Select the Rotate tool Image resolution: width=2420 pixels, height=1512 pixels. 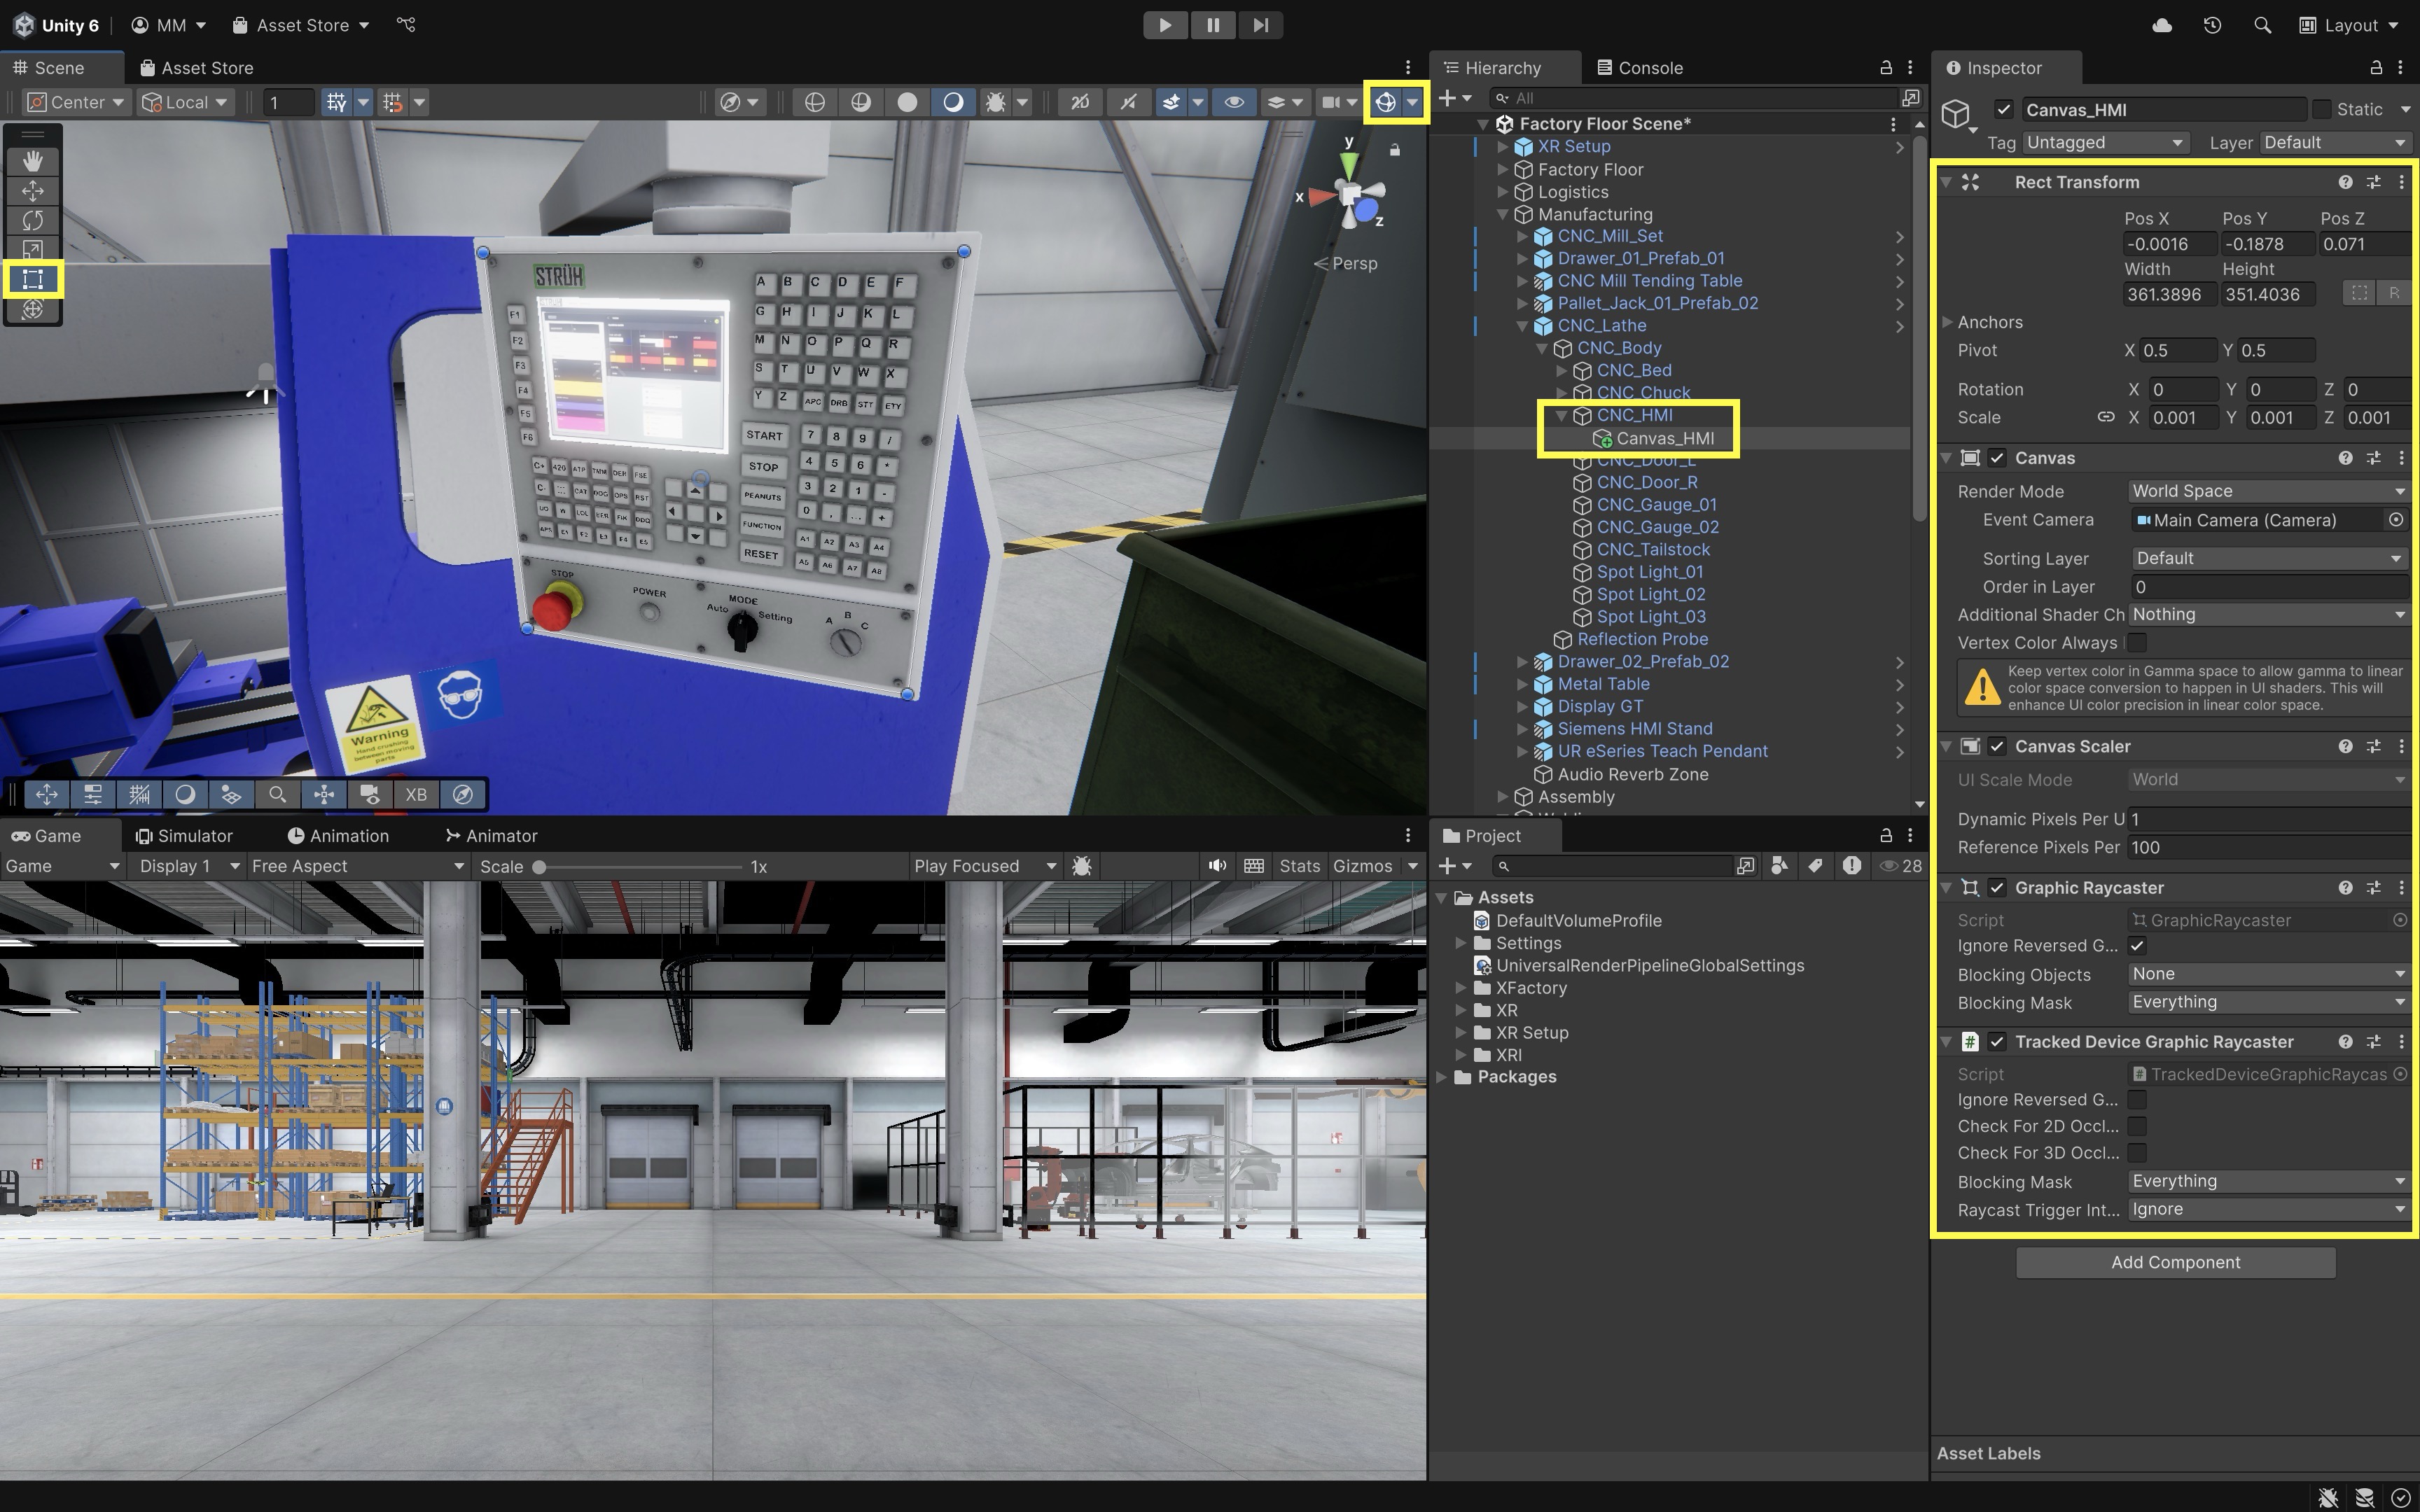coord(32,220)
